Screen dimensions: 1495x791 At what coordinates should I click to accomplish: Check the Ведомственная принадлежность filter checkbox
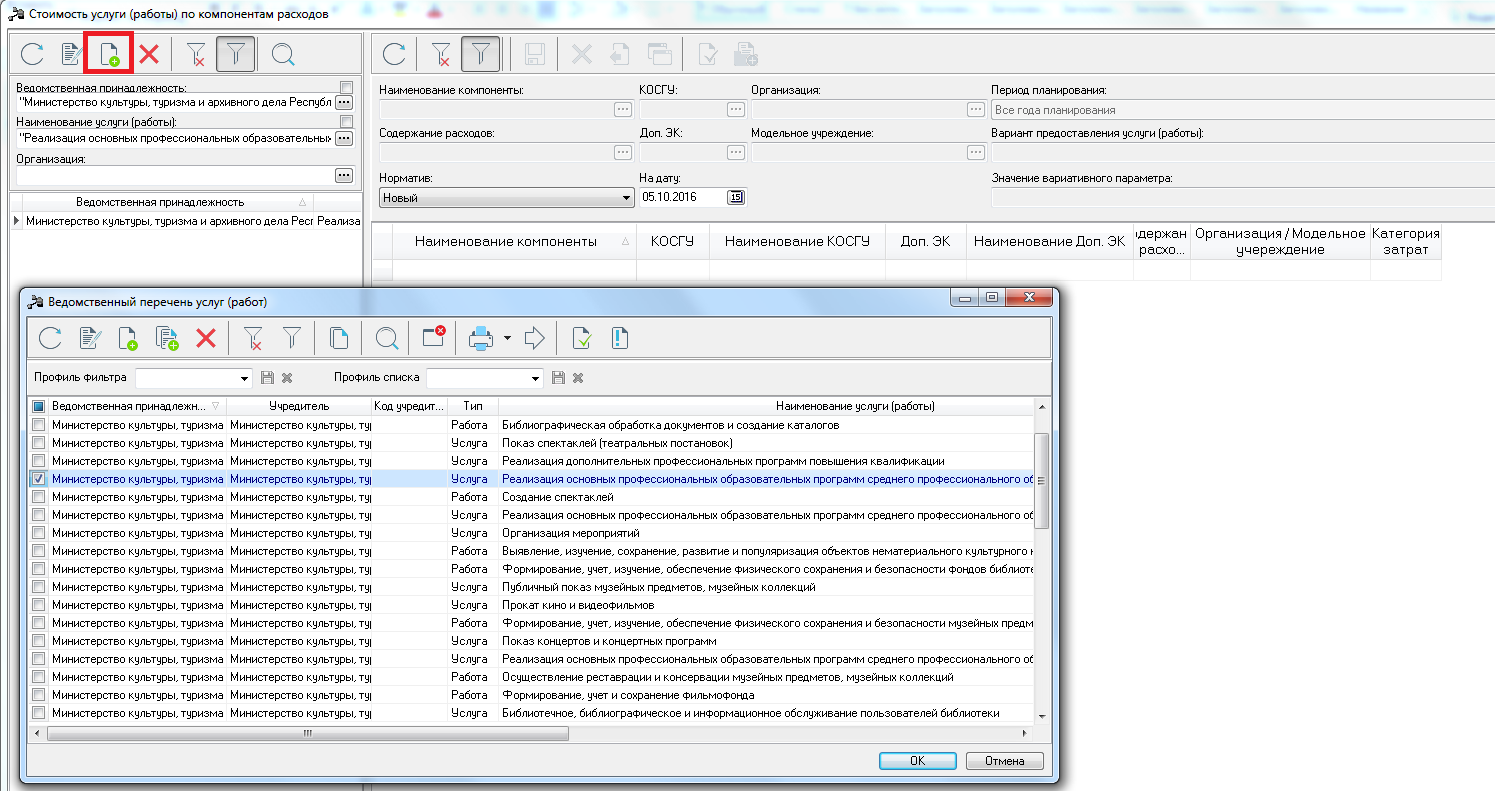click(346, 88)
